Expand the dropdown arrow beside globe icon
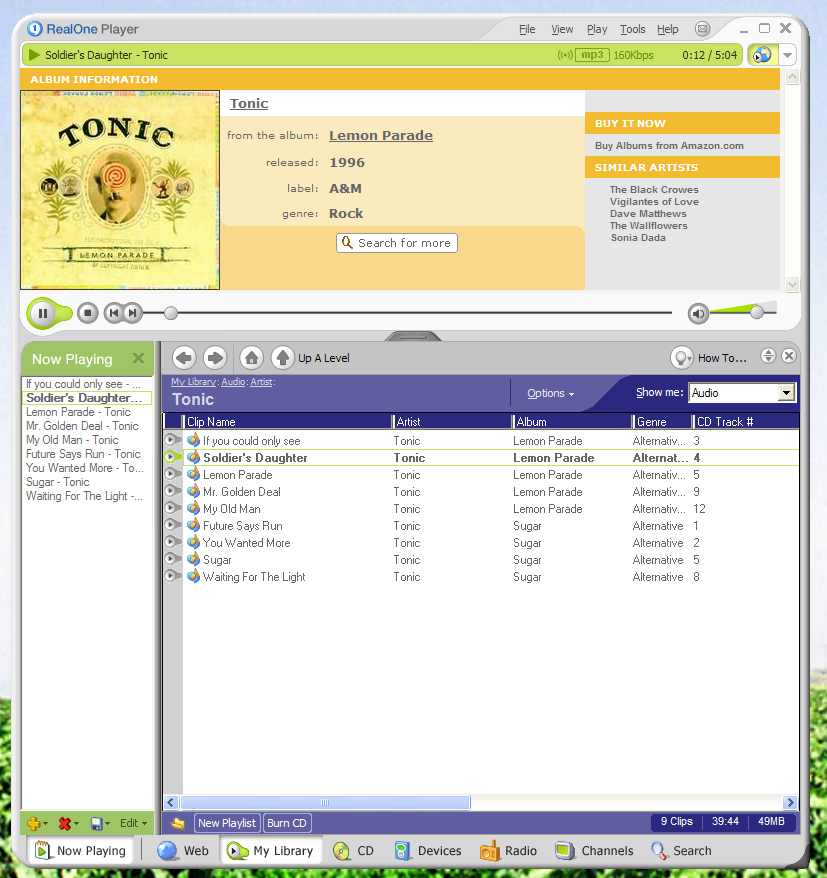Image resolution: width=827 pixels, height=878 pixels. [x=787, y=55]
